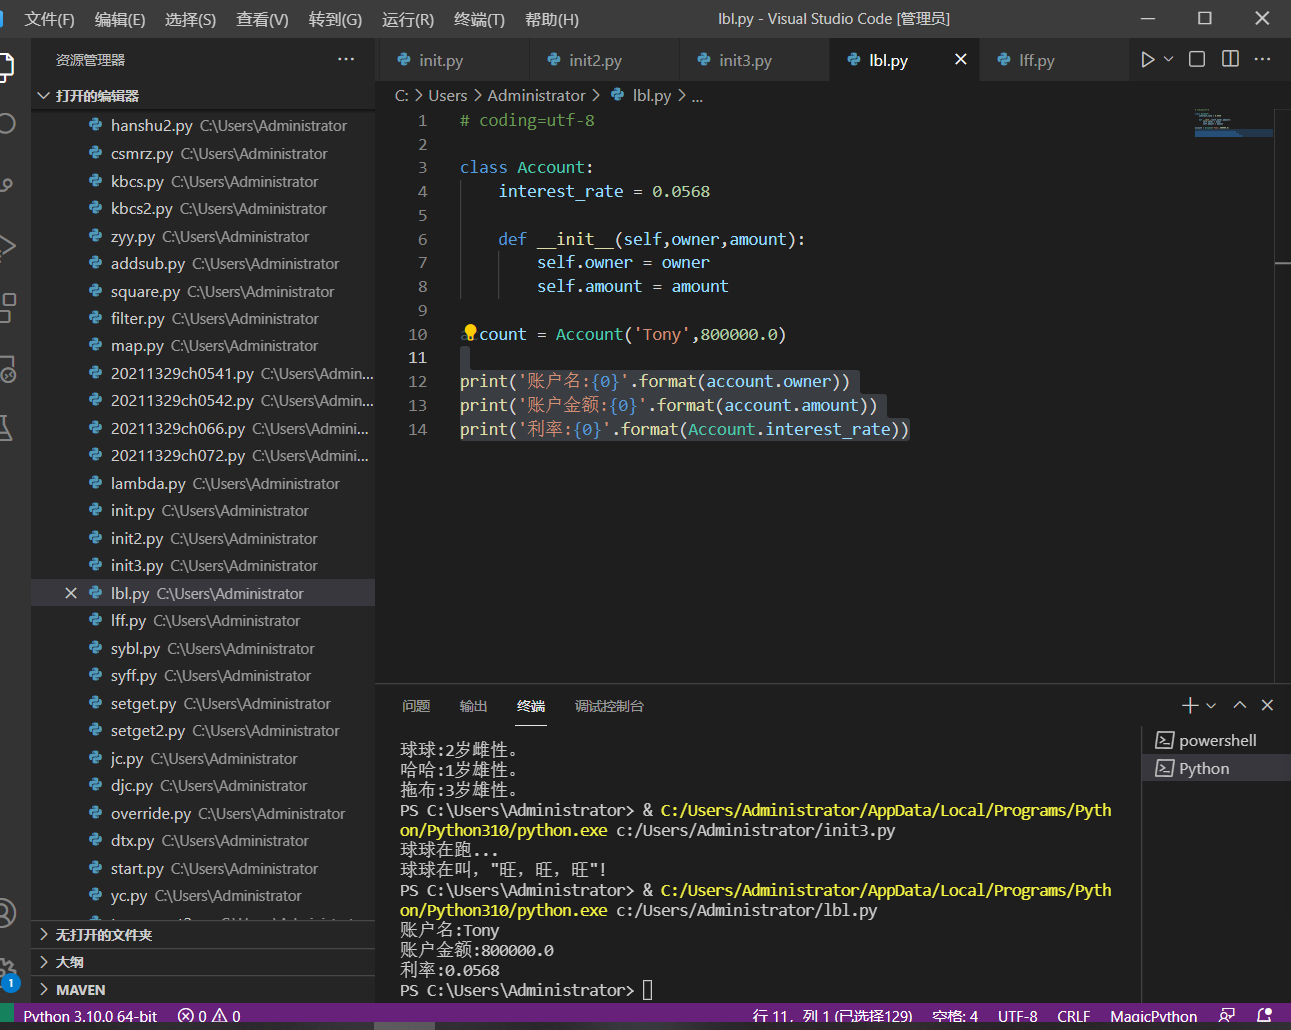
Task: Open explorer more actions ellipsis
Action: coord(346,60)
